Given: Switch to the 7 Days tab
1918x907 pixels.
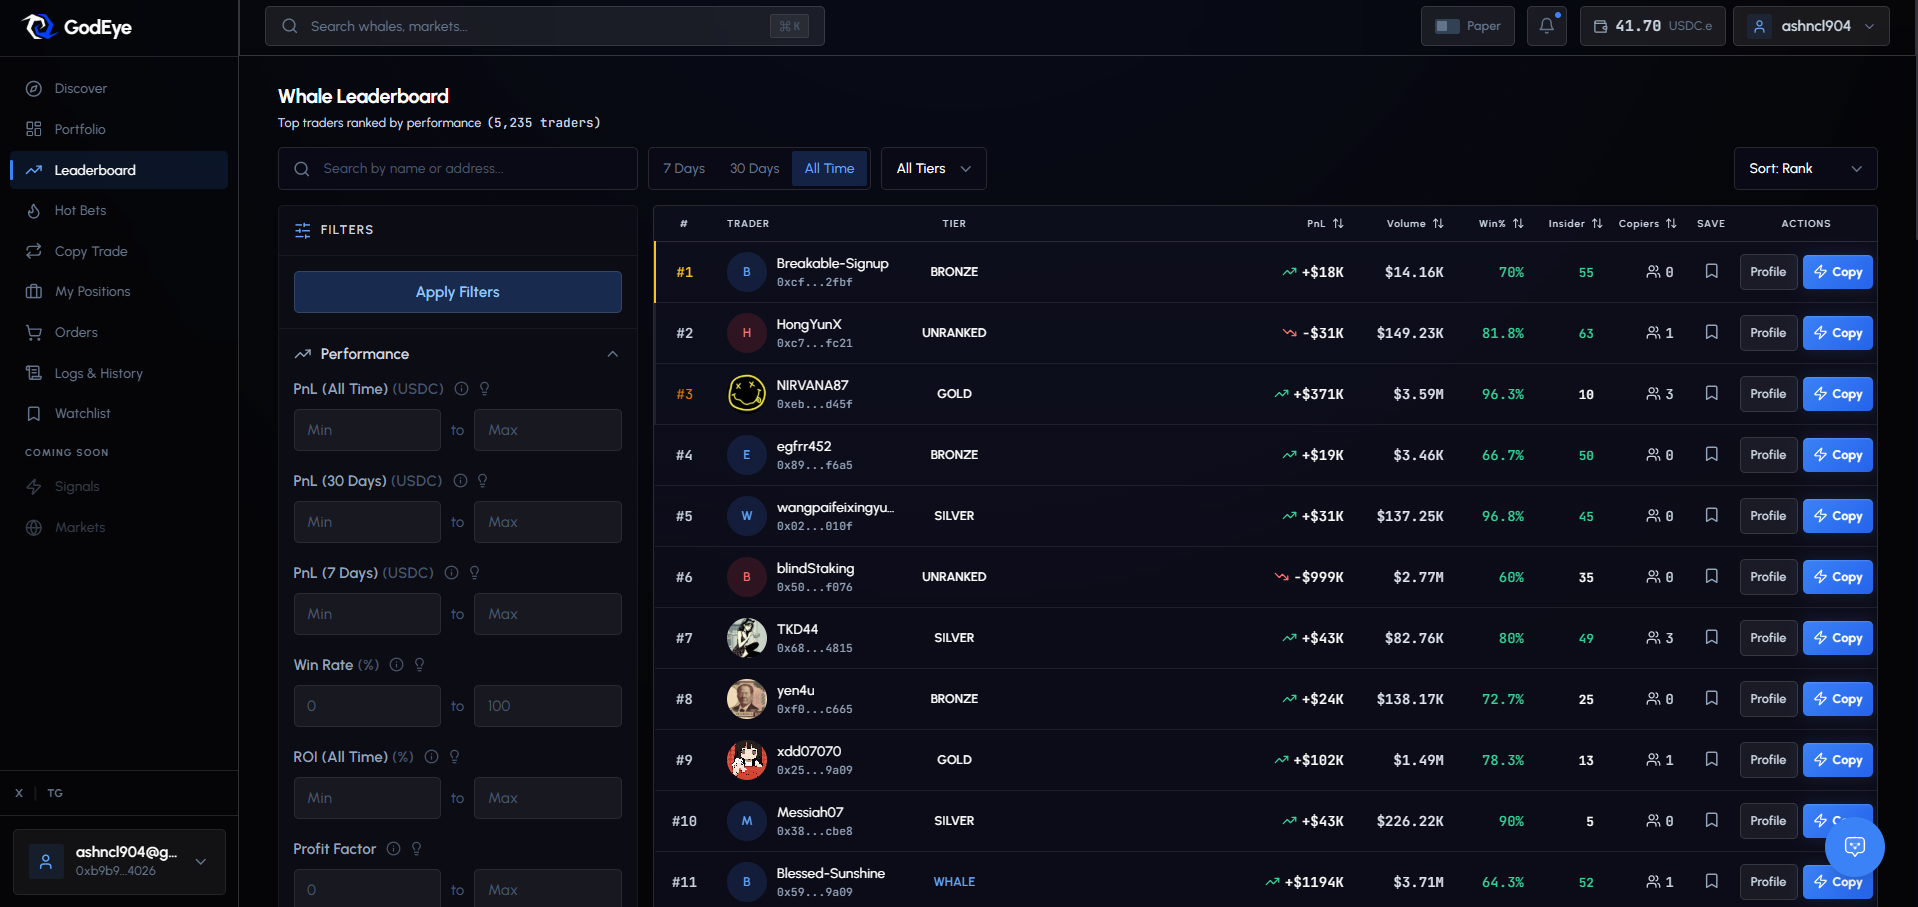Looking at the screenshot, I should [x=684, y=168].
